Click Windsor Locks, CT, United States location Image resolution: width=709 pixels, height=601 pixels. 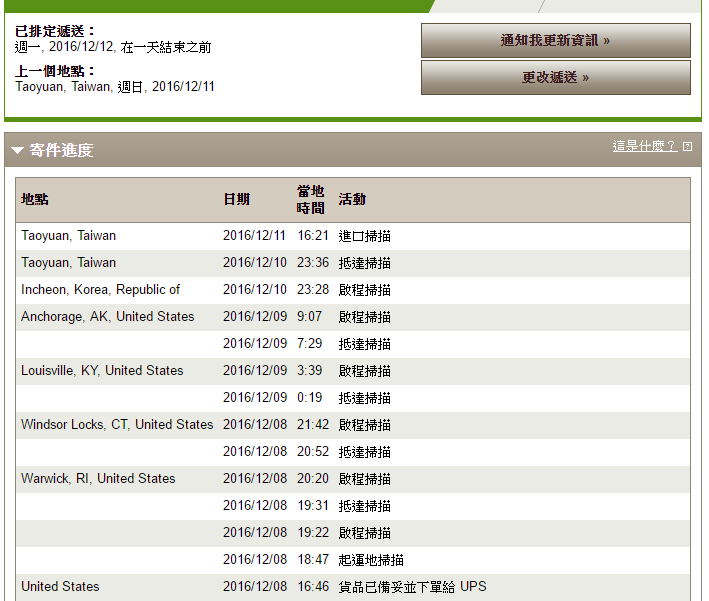pyautogui.click(x=117, y=425)
